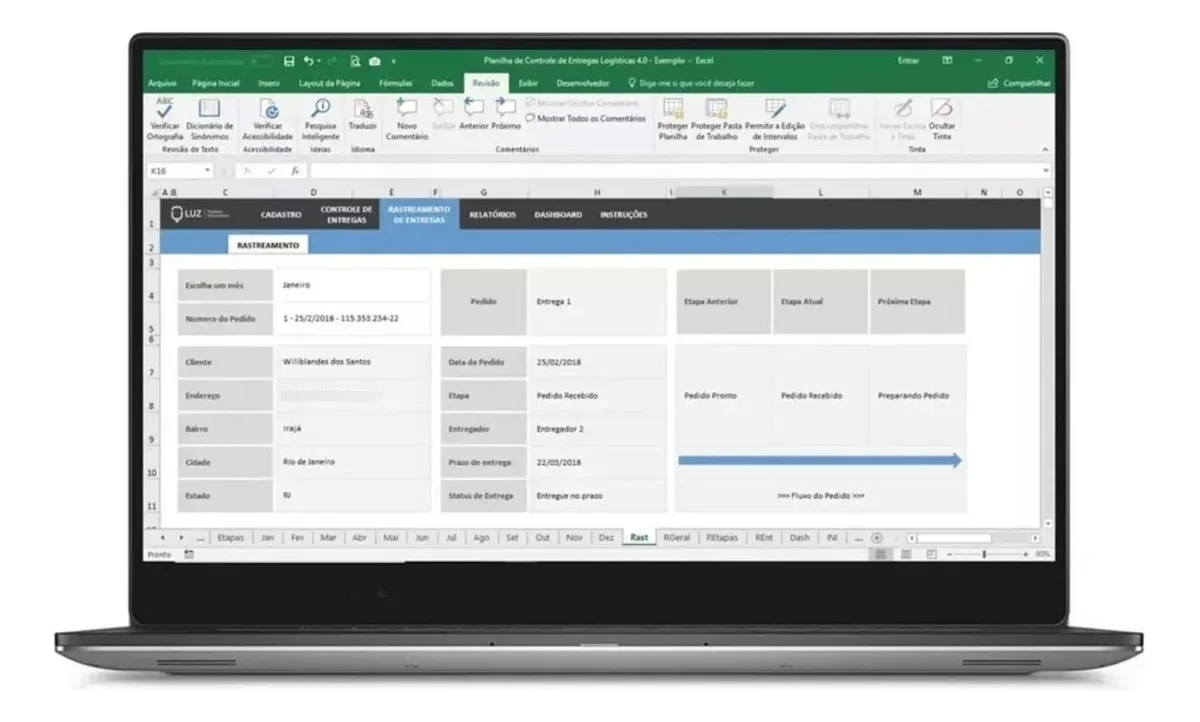
Task: Open RELATÓRIOS section in sheet header
Action: [493, 215]
